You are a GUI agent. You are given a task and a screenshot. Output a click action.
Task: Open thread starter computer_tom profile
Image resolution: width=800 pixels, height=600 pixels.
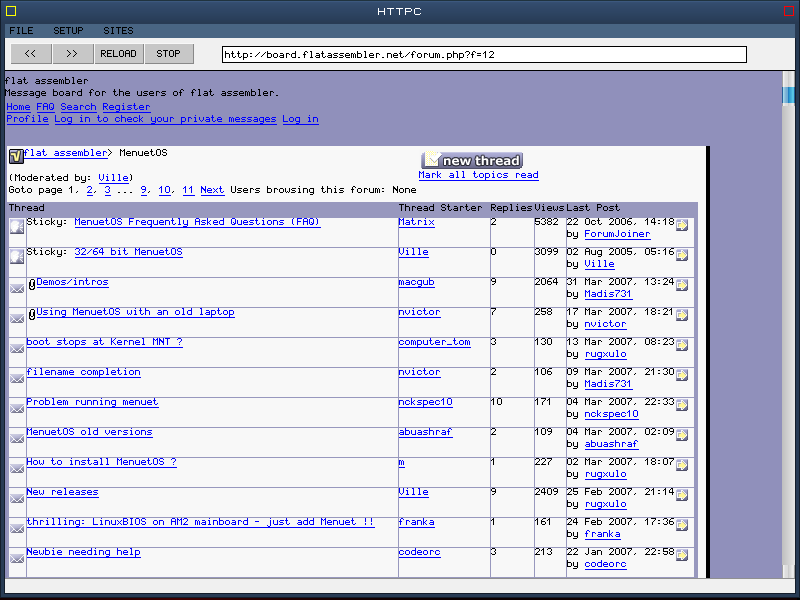[x=434, y=342]
